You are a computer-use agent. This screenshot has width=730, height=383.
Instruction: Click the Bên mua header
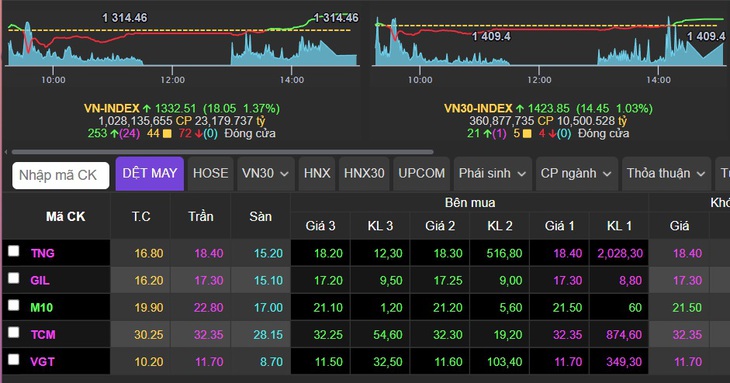coord(470,202)
